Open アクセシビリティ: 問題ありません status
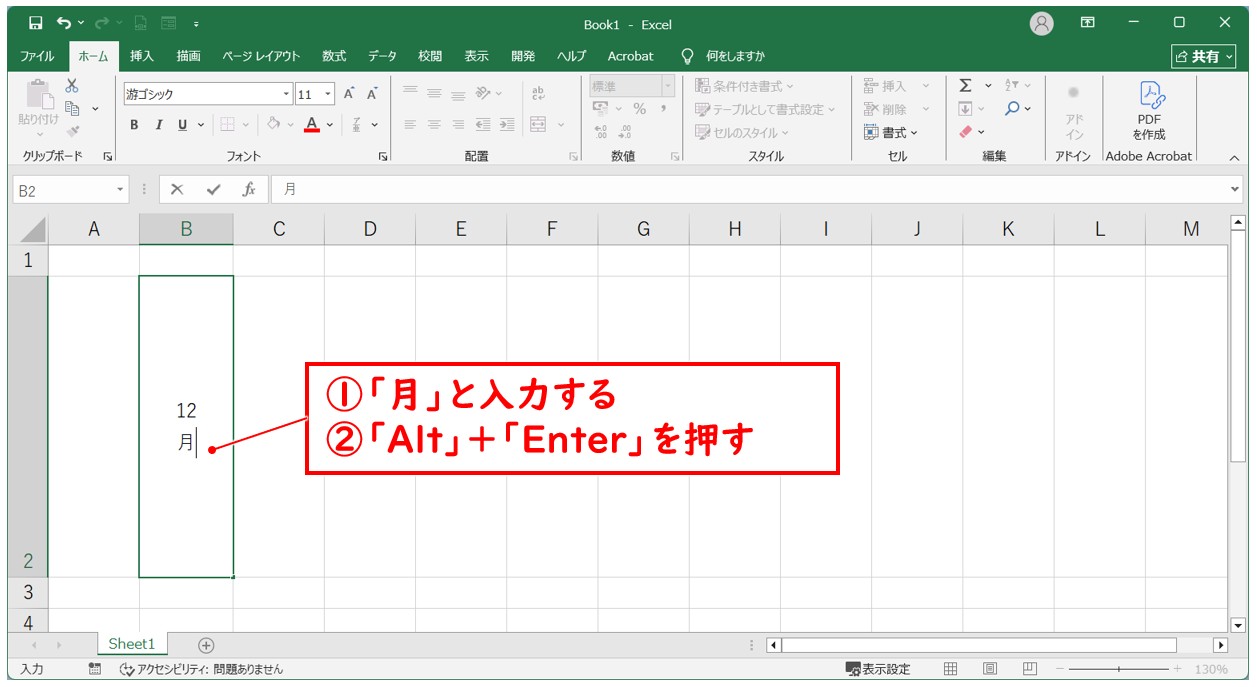Image resolution: width=1257 pixels, height=687 pixels. coord(201,669)
